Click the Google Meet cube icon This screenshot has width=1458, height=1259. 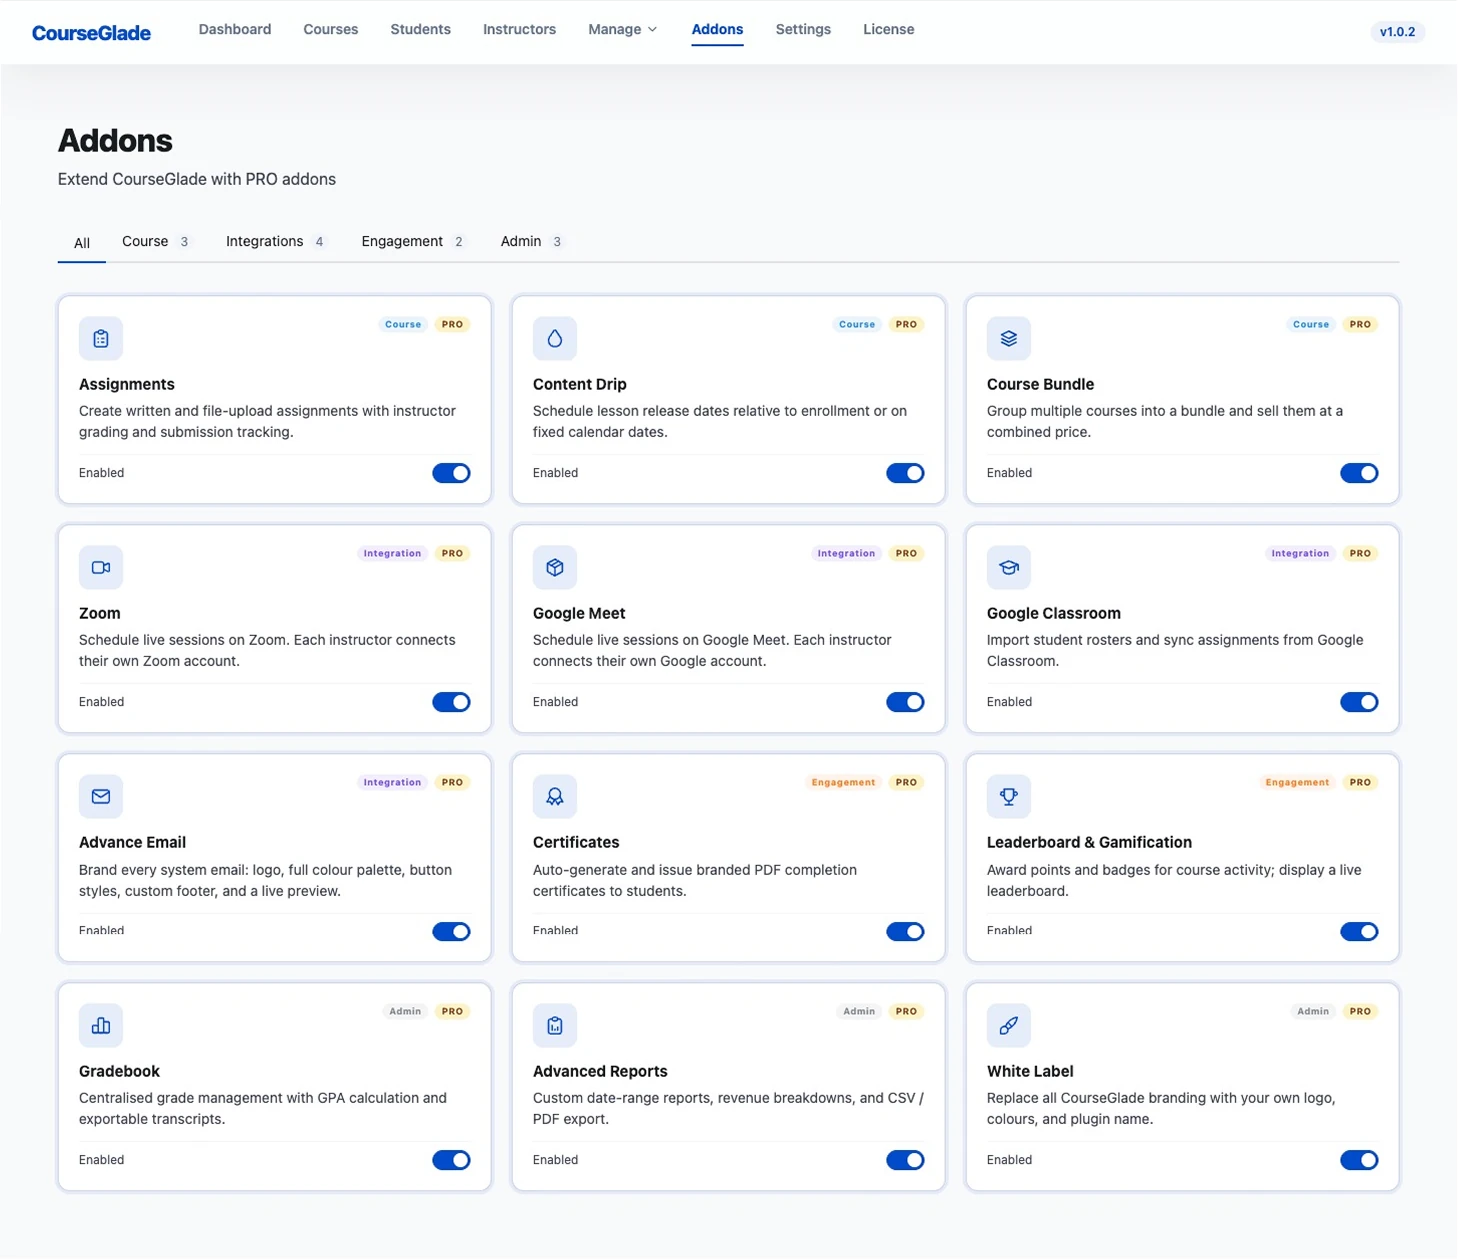coord(555,567)
